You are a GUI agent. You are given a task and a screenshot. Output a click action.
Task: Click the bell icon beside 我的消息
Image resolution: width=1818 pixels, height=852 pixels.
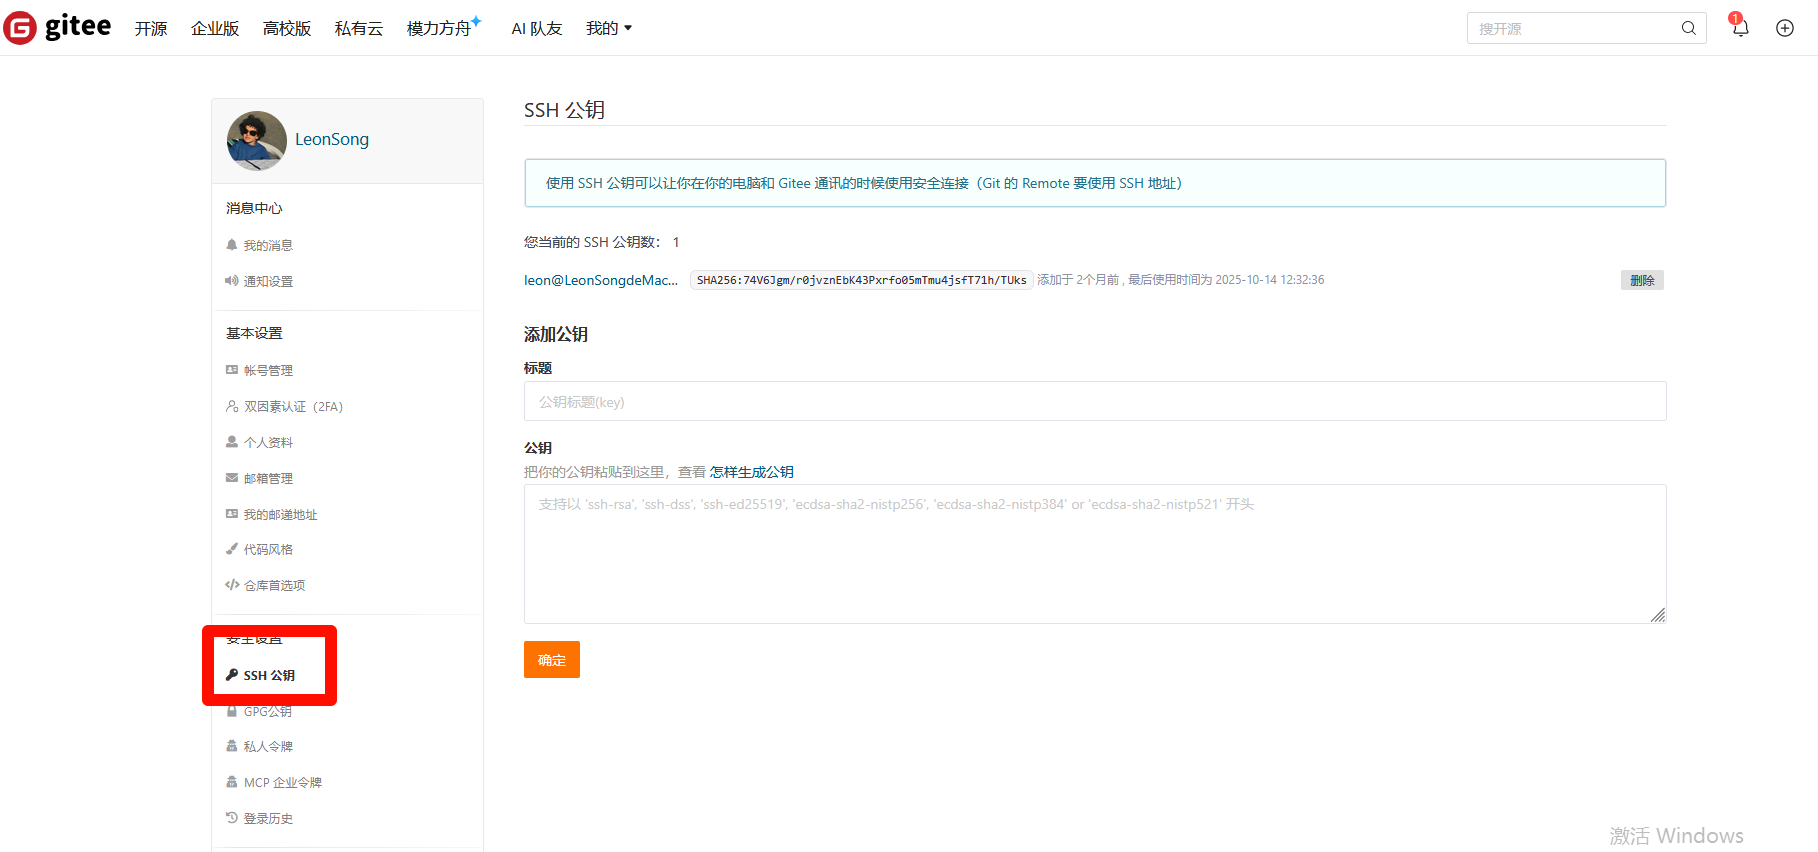pyautogui.click(x=232, y=245)
